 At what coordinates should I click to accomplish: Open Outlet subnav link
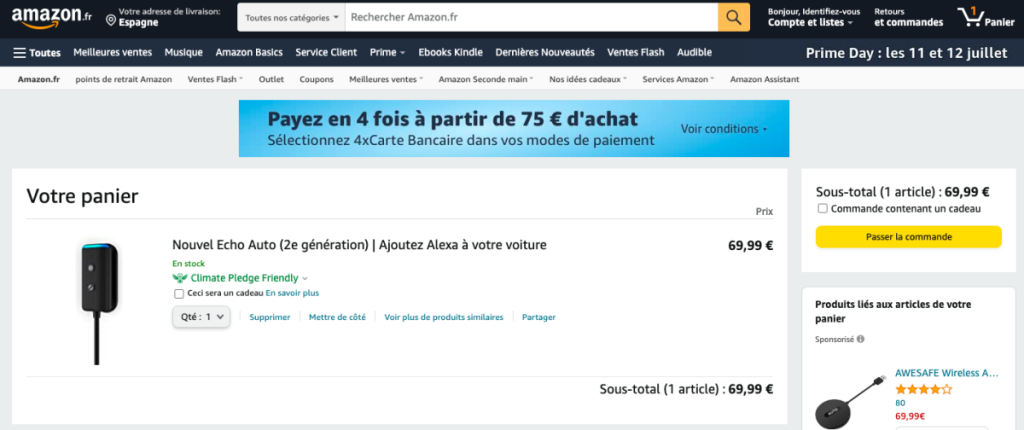pyautogui.click(x=271, y=79)
